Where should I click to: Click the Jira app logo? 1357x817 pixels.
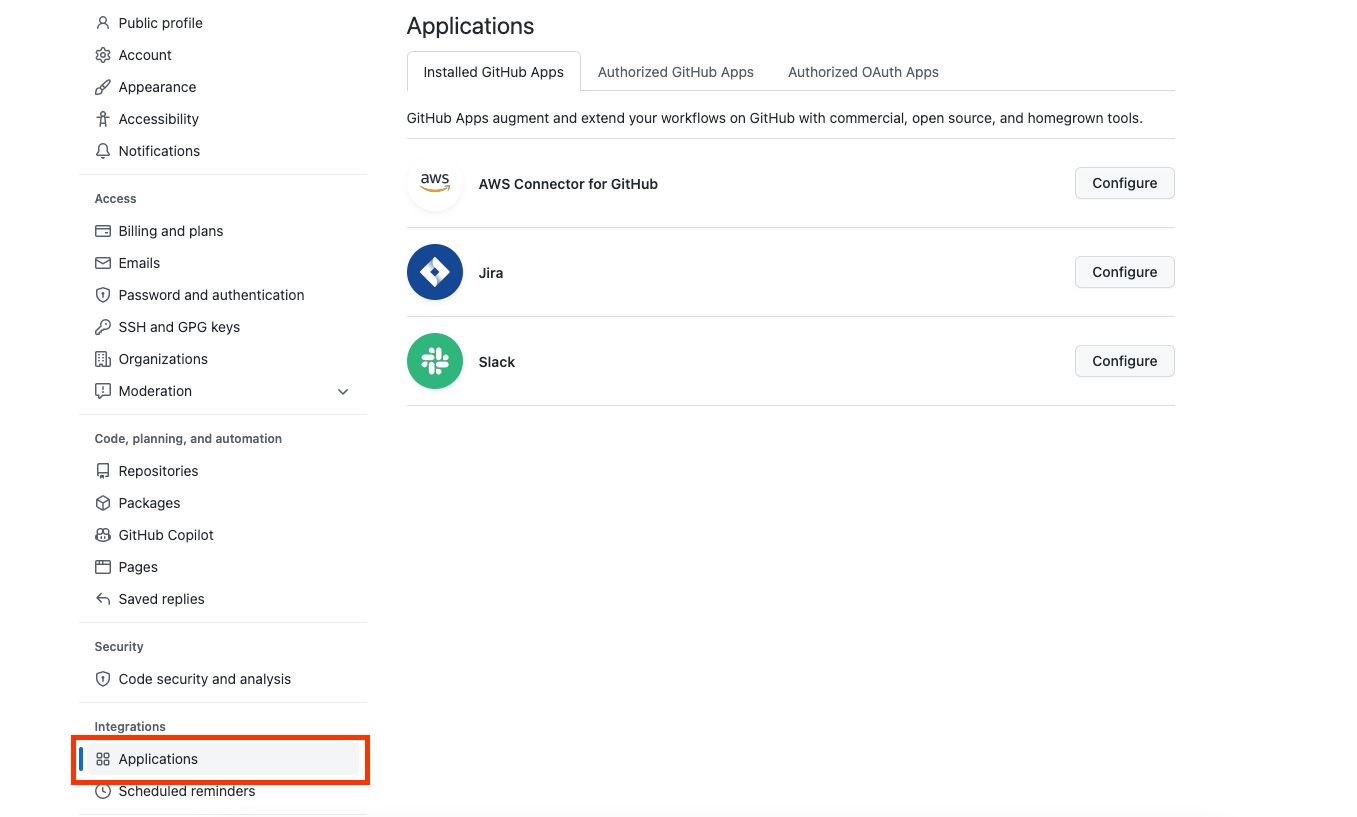coord(435,272)
